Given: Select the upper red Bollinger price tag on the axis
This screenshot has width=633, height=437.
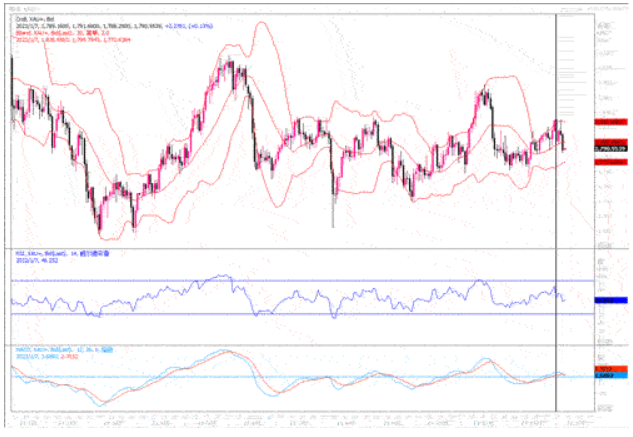Looking at the screenshot, I should point(609,120).
